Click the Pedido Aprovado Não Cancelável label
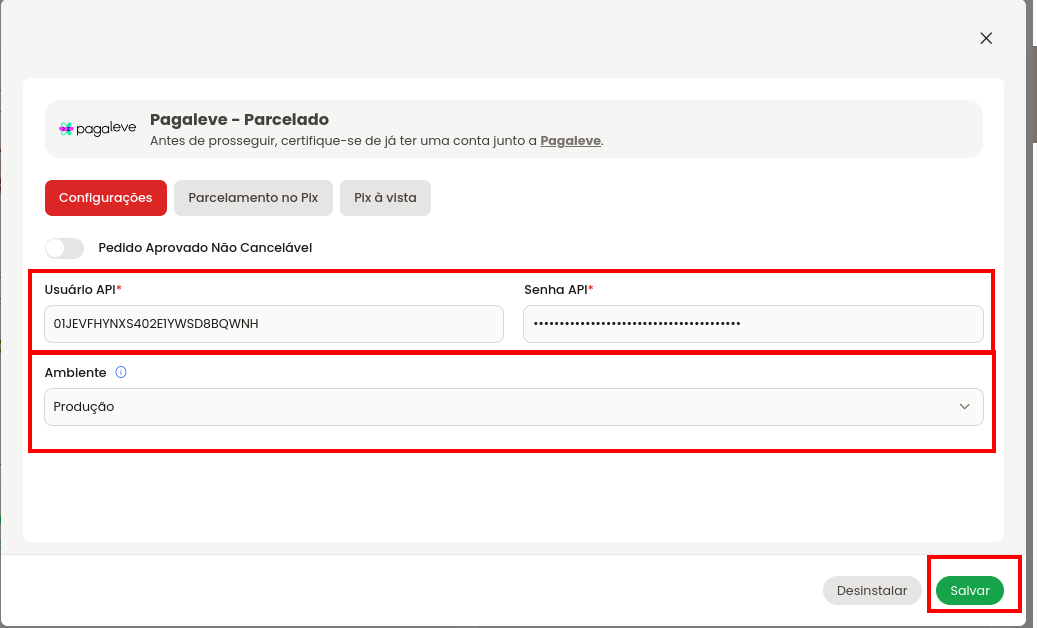 point(205,248)
